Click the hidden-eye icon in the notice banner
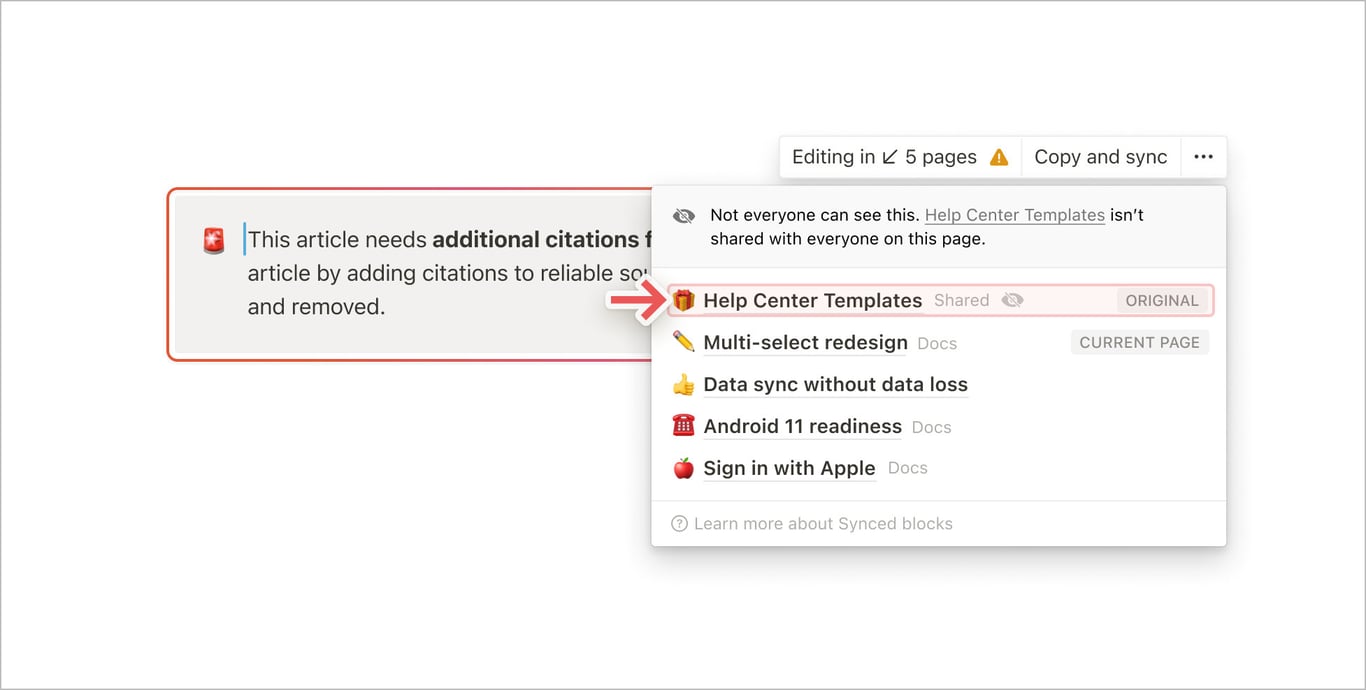 tap(684, 216)
